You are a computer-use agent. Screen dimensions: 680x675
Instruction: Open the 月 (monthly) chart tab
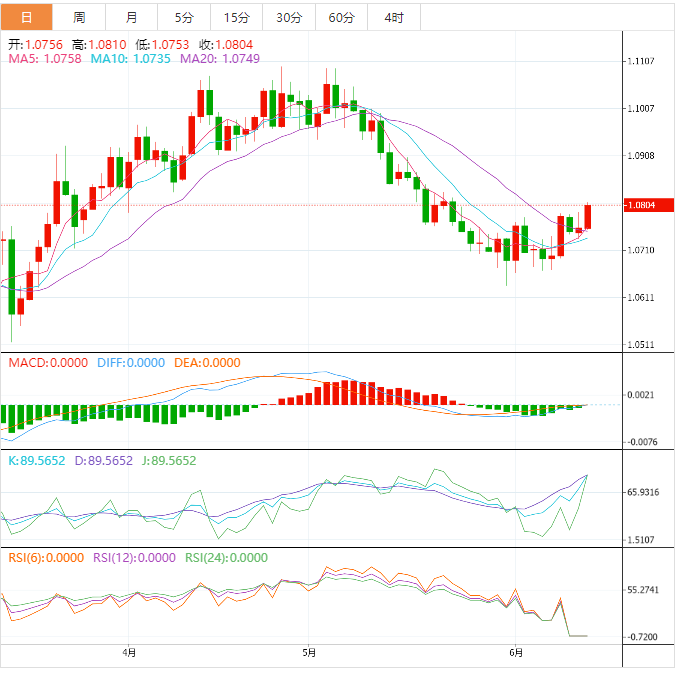pos(132,17)
